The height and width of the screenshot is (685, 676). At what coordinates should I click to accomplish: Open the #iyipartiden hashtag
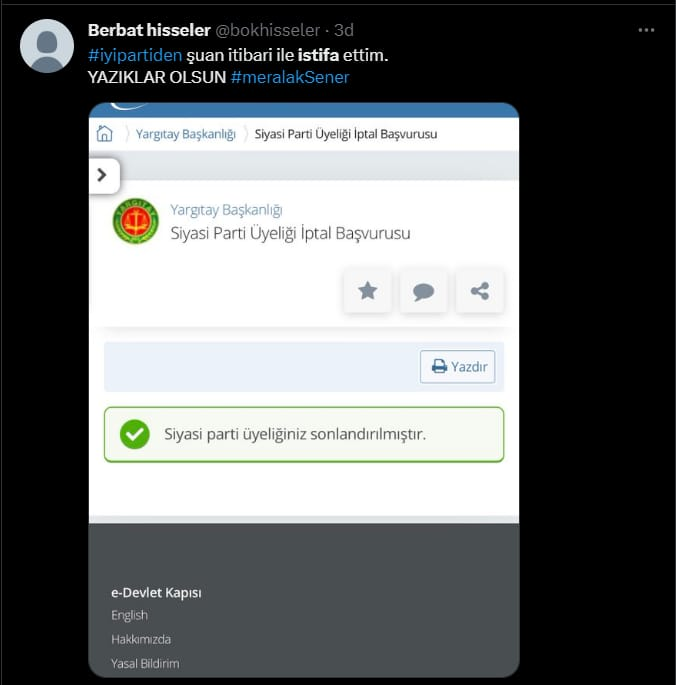coord(135,55)
